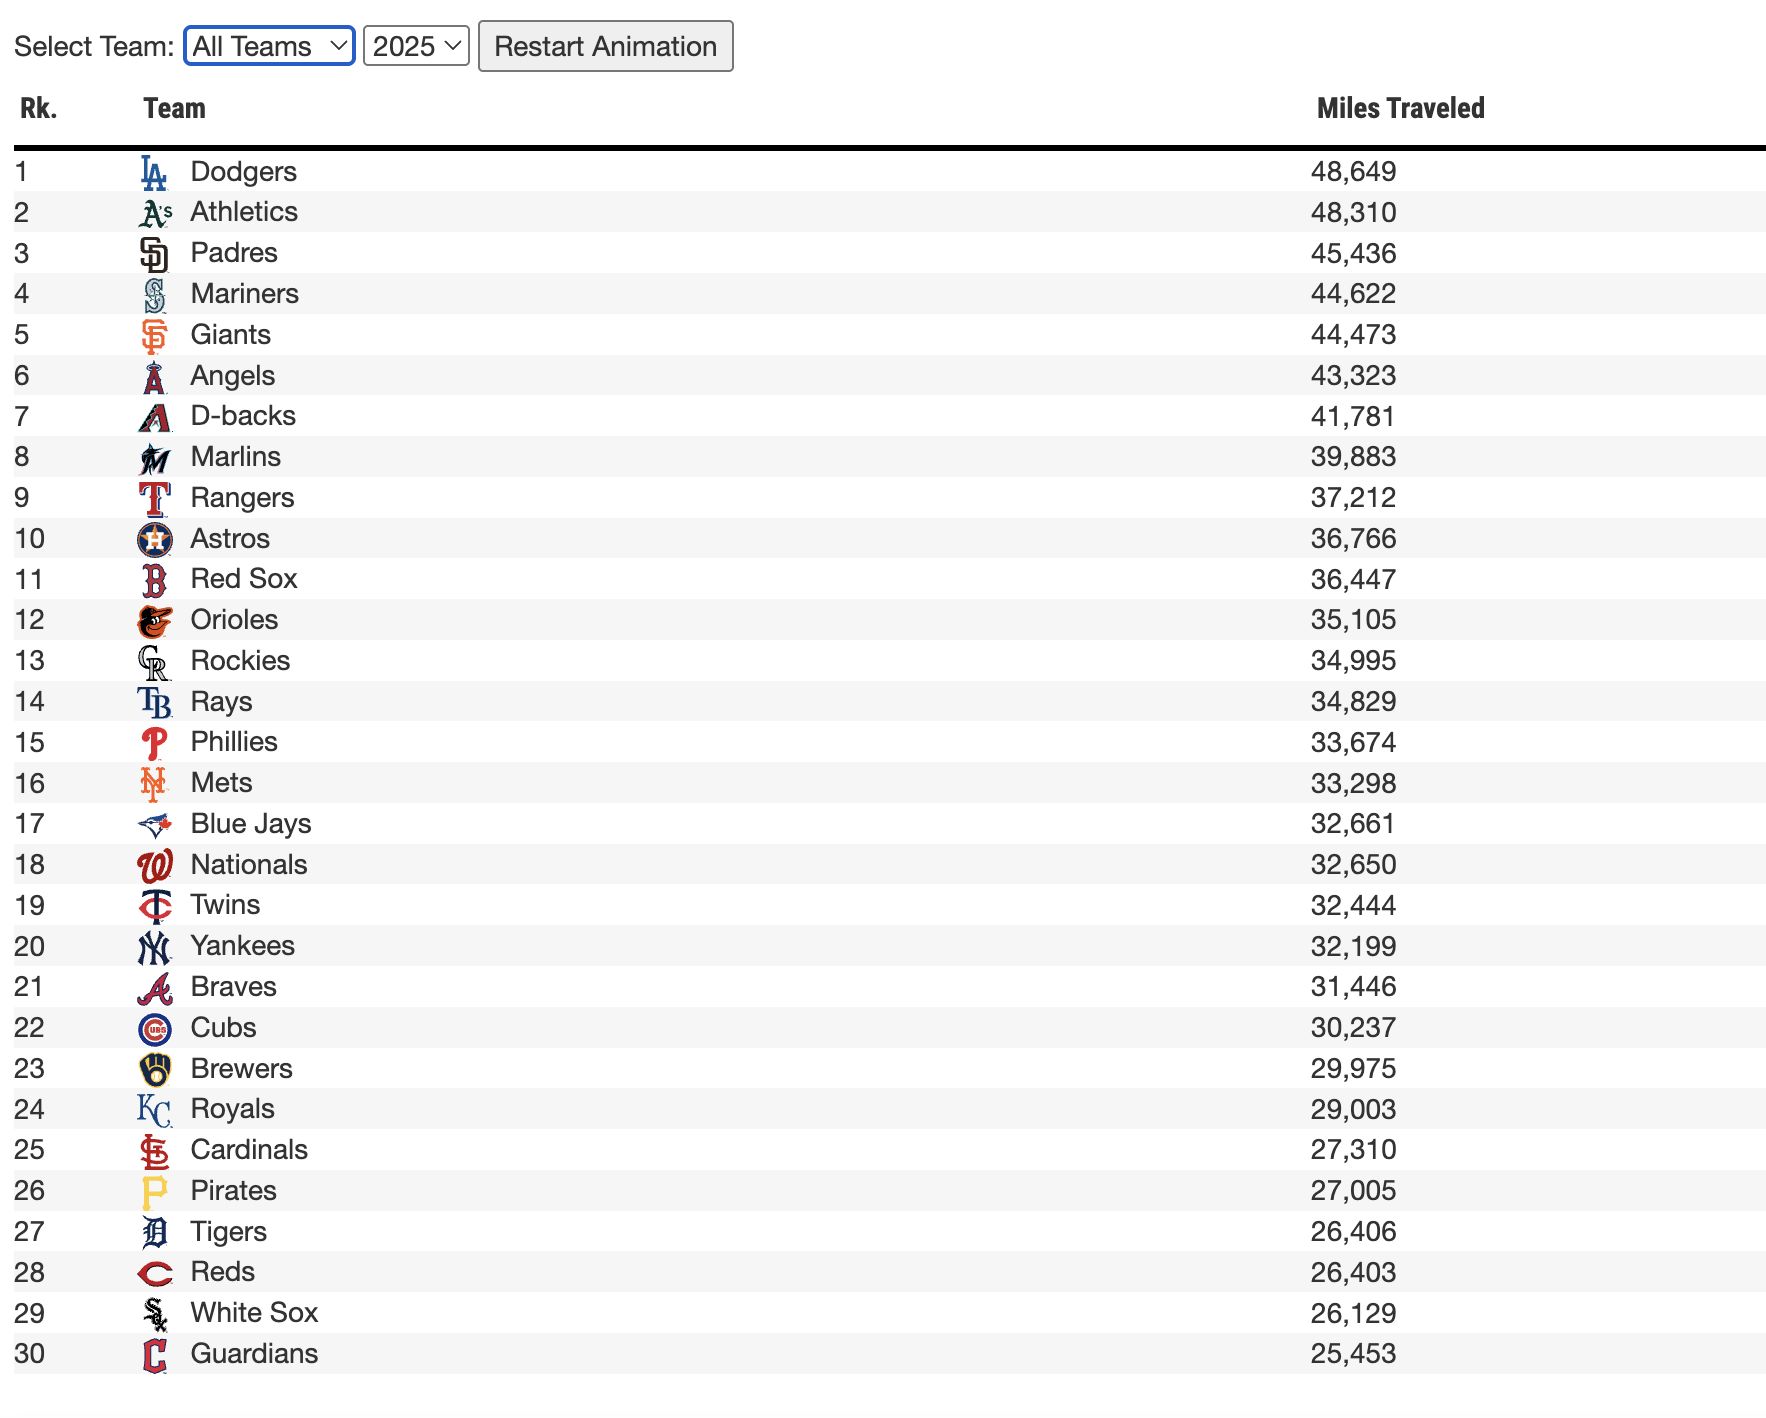Click the Guardians C logo

154,1355
